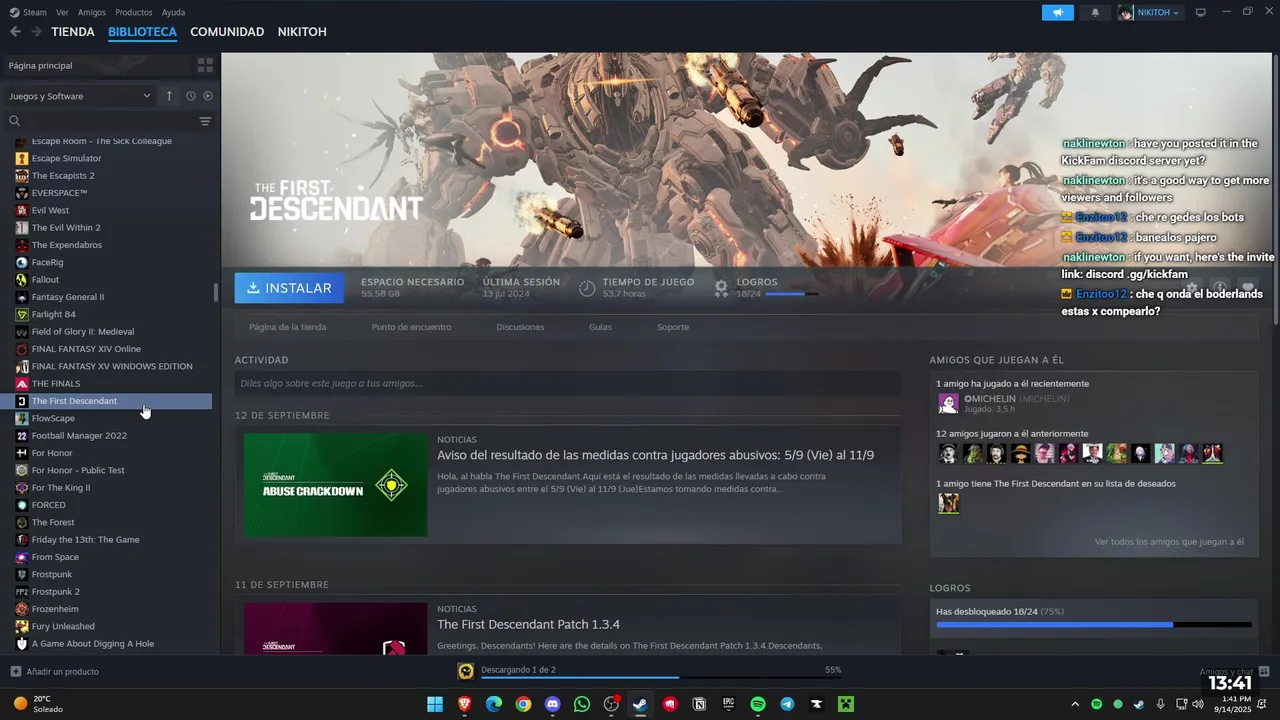Open the Abuse Crackdown news thumbnail
1280x720 pixels.
[x=335, y=485]
